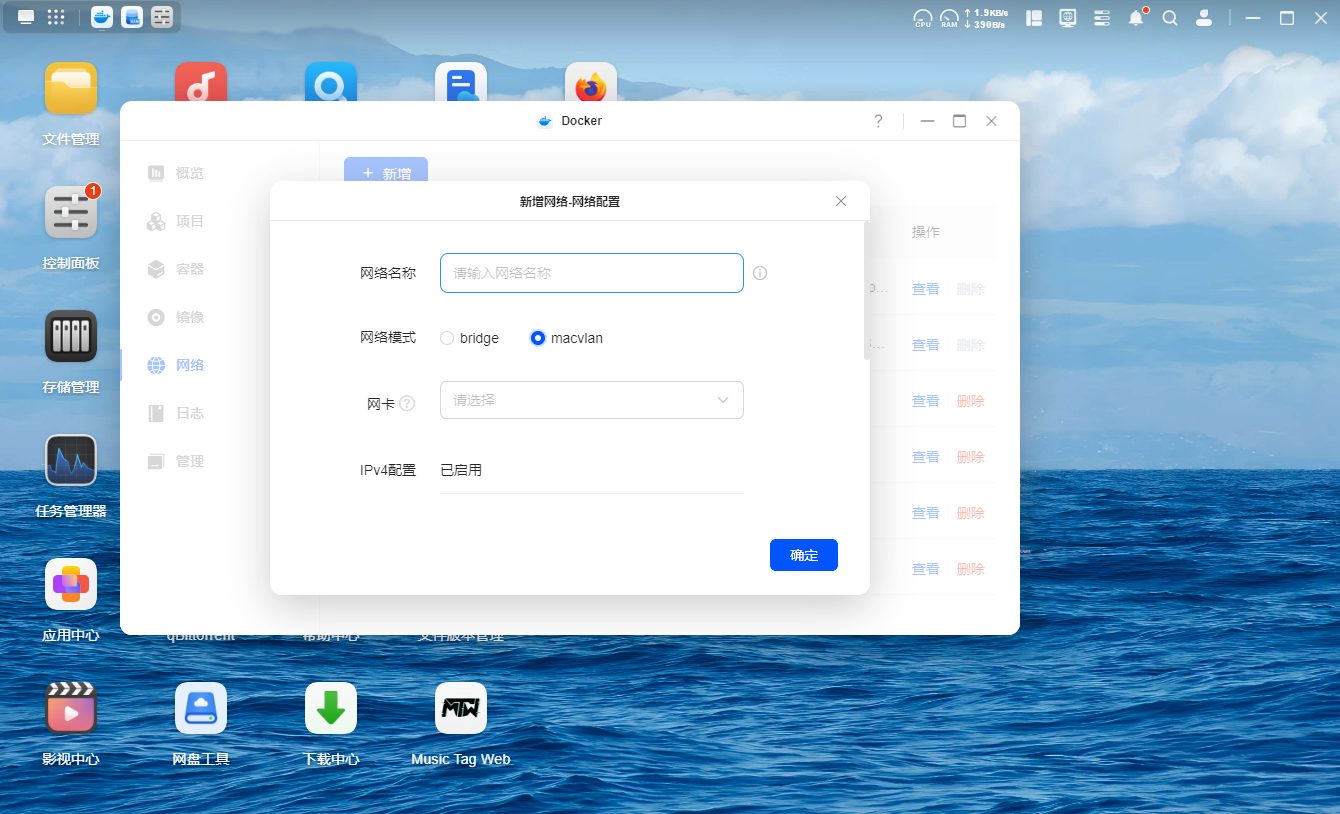Screen dimensions: 1340x814
Task: Launch 存储管理 from the desktop
Action: pyautogui.click(x=71, y=337)
